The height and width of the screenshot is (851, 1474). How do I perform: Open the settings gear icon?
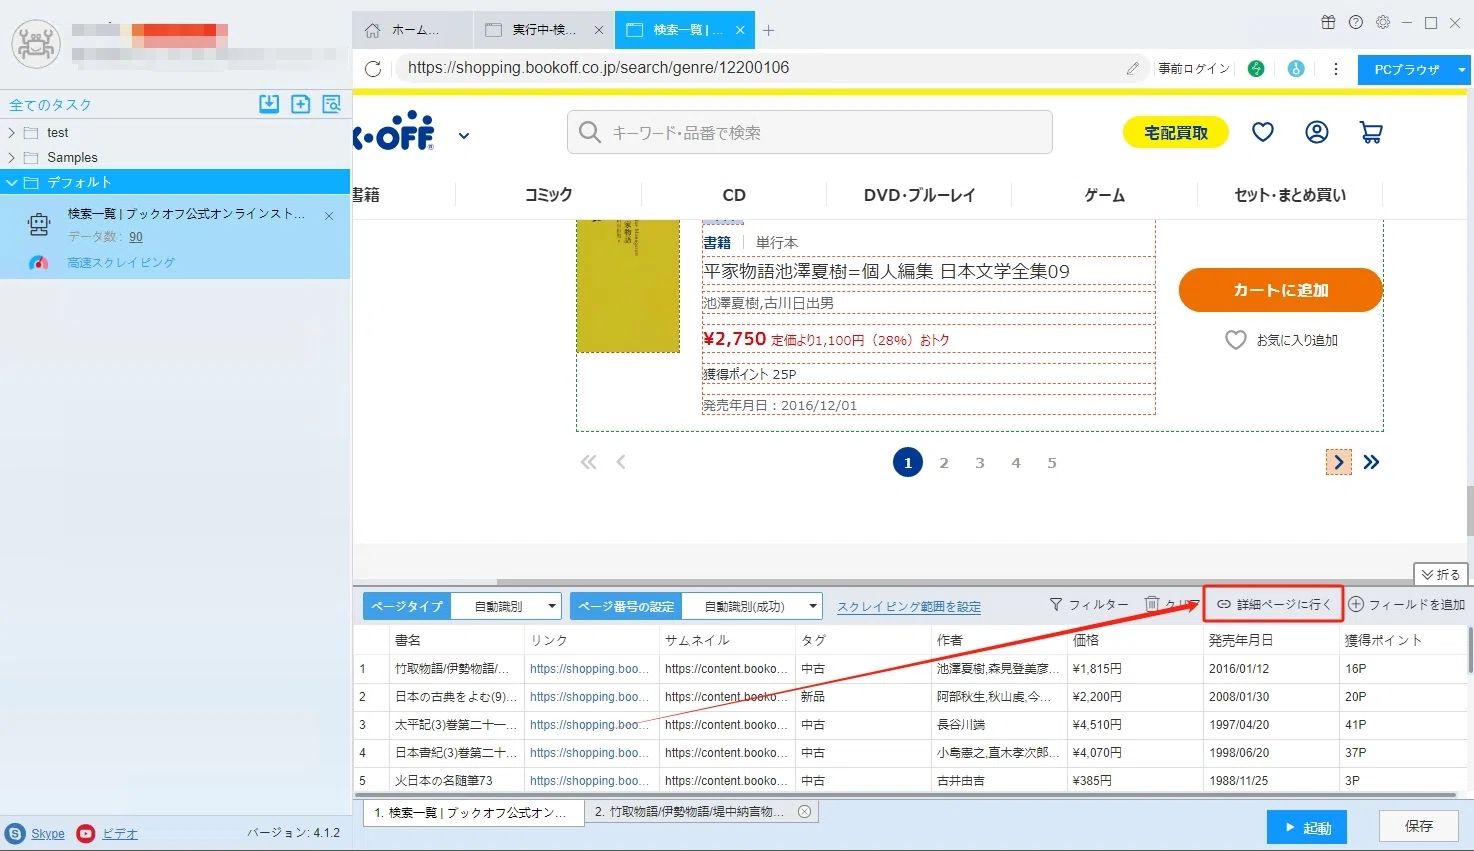click(x=1383, y=22)
